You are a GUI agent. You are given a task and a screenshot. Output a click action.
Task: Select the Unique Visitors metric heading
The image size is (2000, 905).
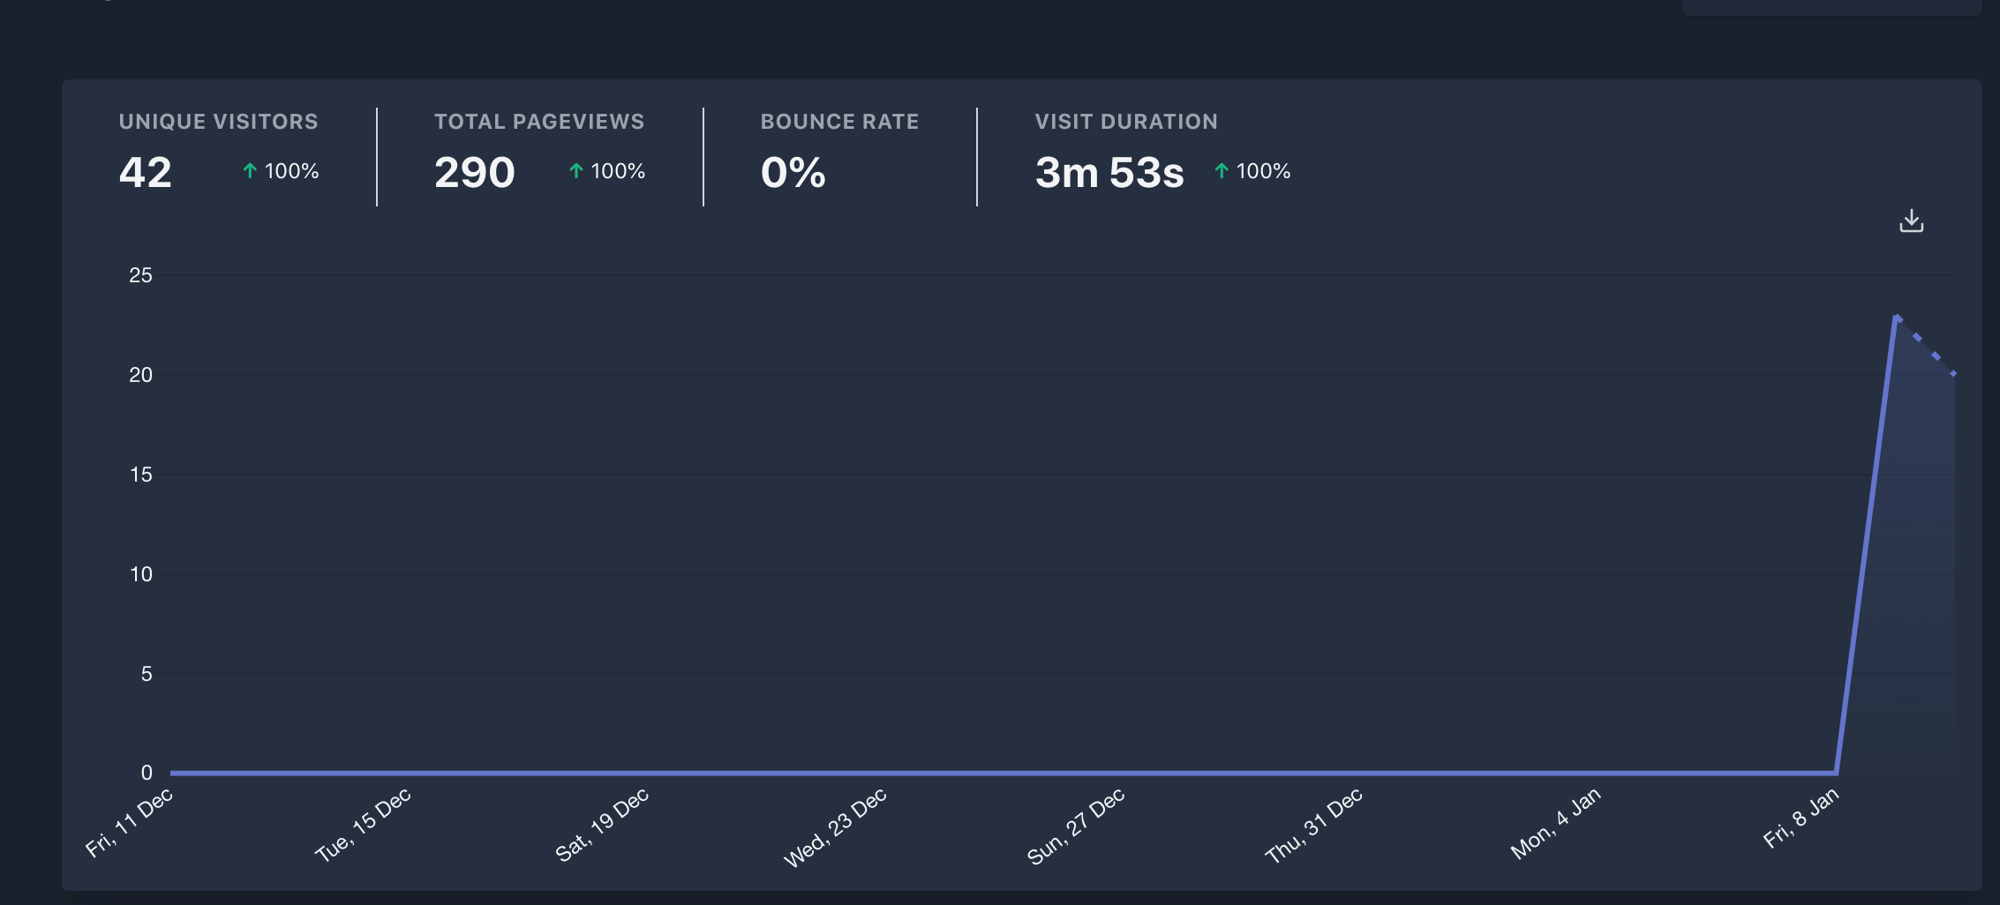pos(218,122)
